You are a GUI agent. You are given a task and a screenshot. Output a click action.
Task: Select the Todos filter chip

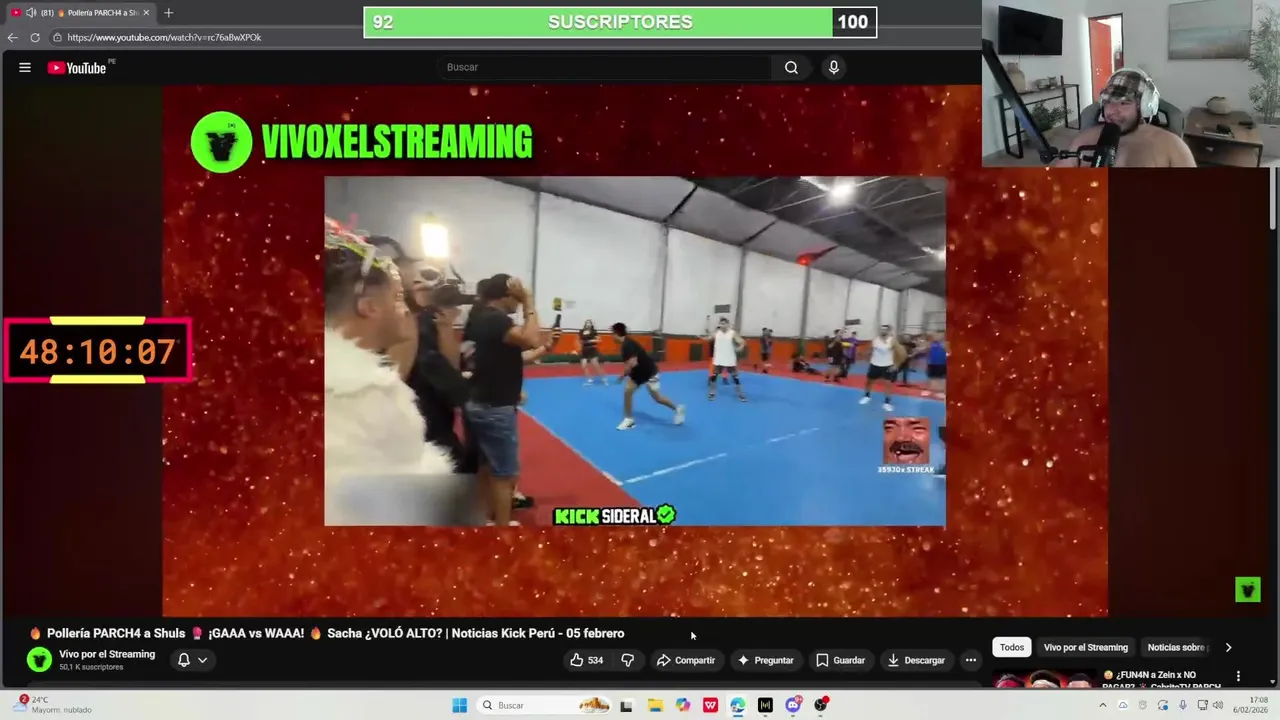click(1012, 647)
